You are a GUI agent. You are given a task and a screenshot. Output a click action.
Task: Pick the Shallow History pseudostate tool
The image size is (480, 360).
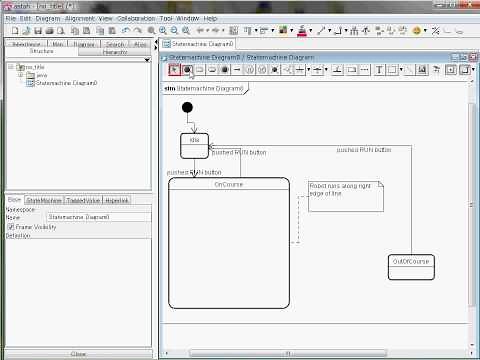(x=250, y=70)
